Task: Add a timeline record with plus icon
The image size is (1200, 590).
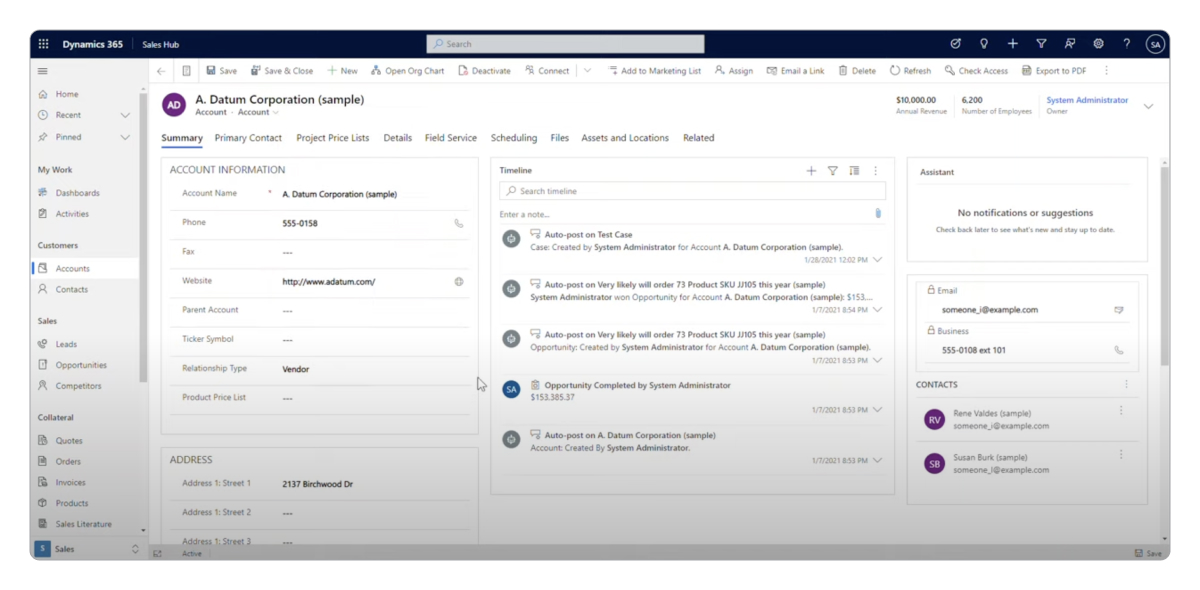Action: tap(811, 171)
